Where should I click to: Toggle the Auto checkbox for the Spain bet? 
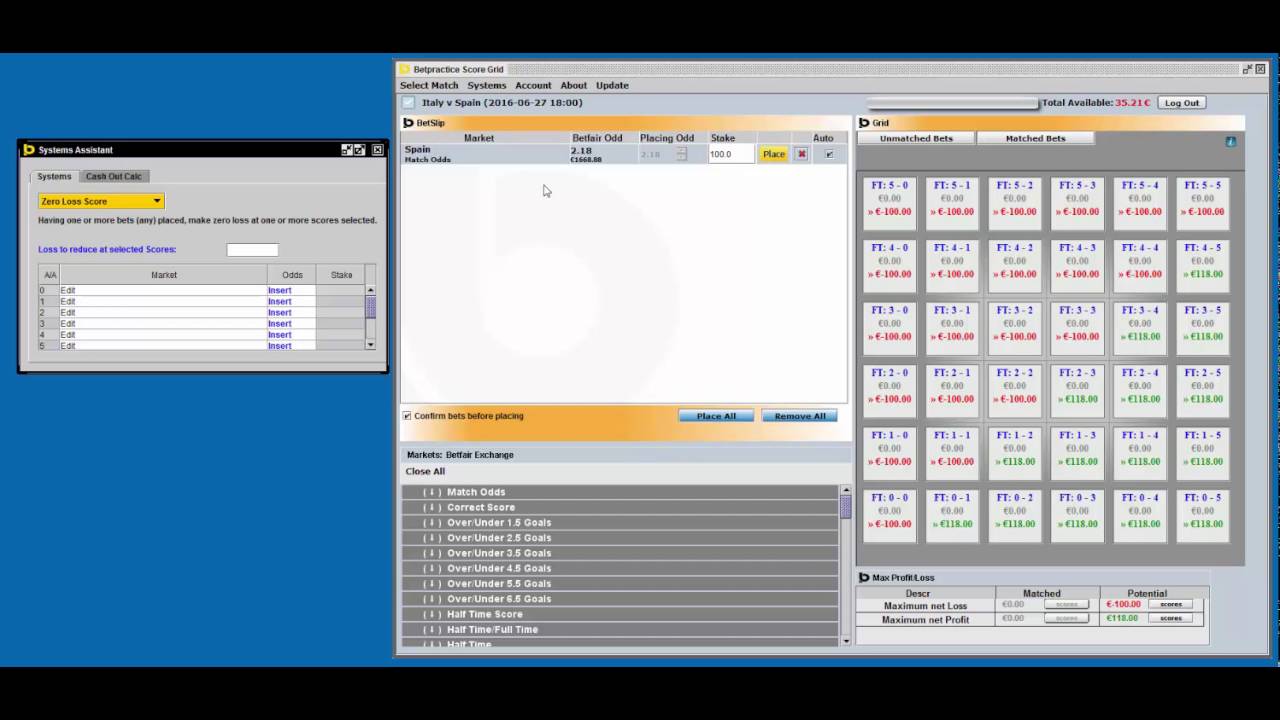click(x=829, y=154)
